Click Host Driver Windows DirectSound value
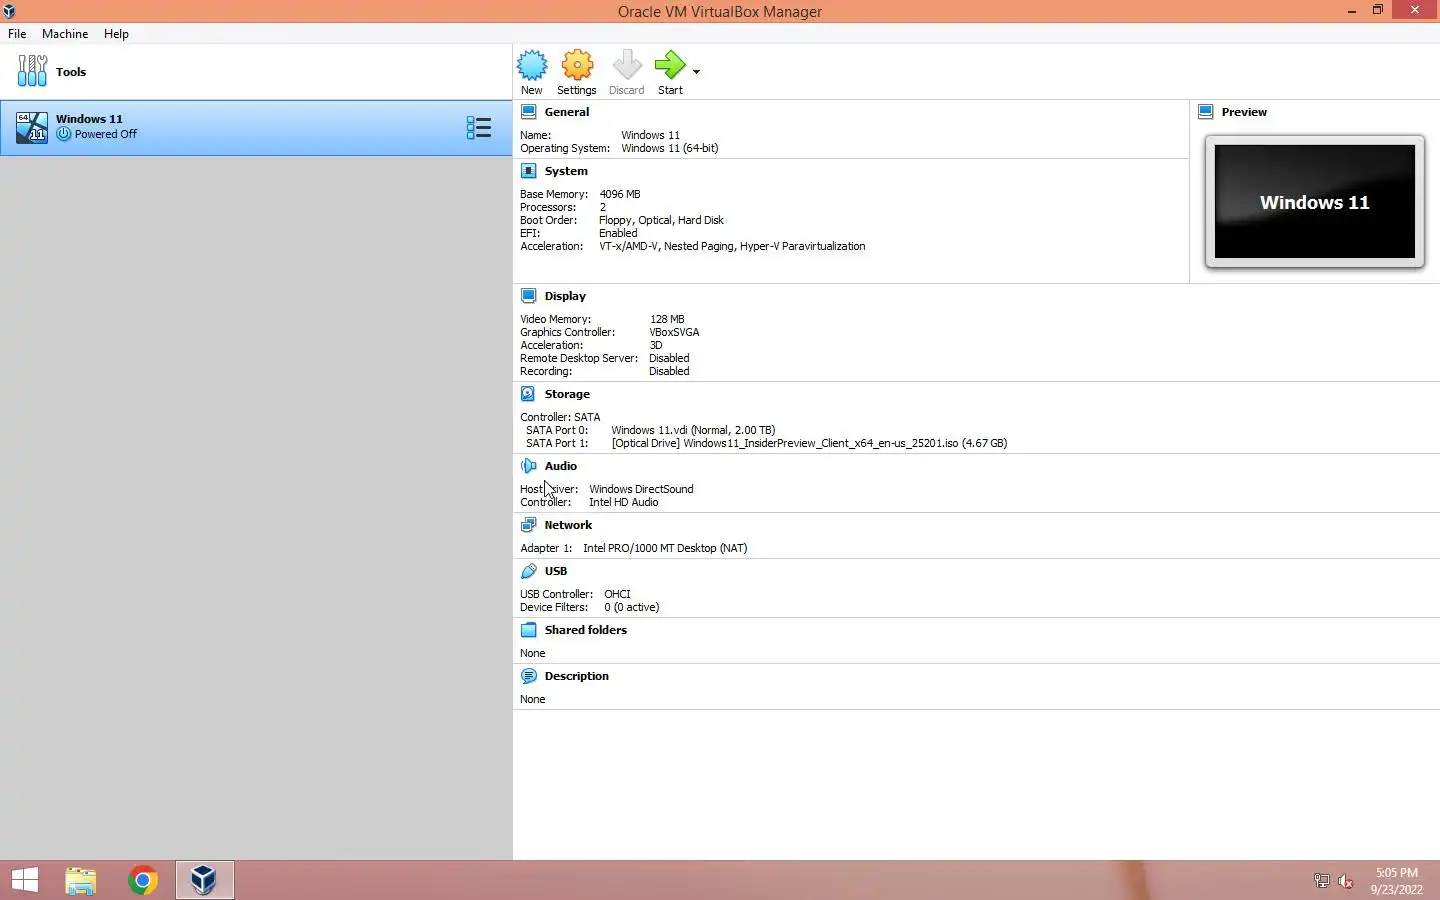Viewport: 1440px width, 900px height. pos(641,489)
